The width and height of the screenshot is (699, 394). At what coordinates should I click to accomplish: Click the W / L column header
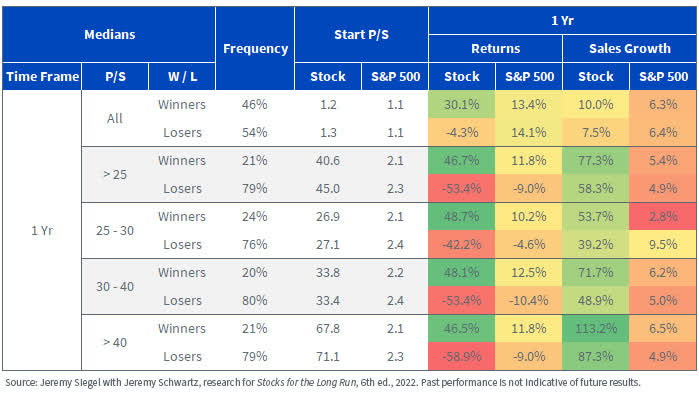click(182, 76)
